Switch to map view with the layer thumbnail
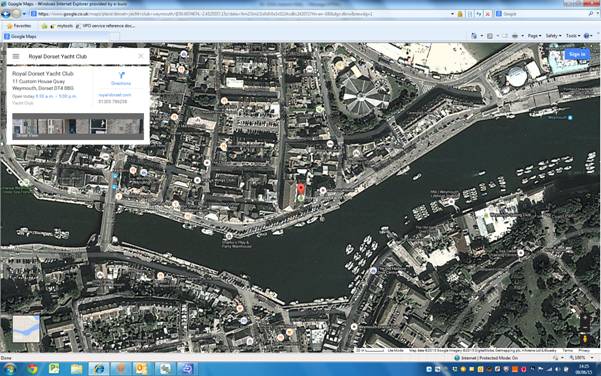 tap(26, 329)
